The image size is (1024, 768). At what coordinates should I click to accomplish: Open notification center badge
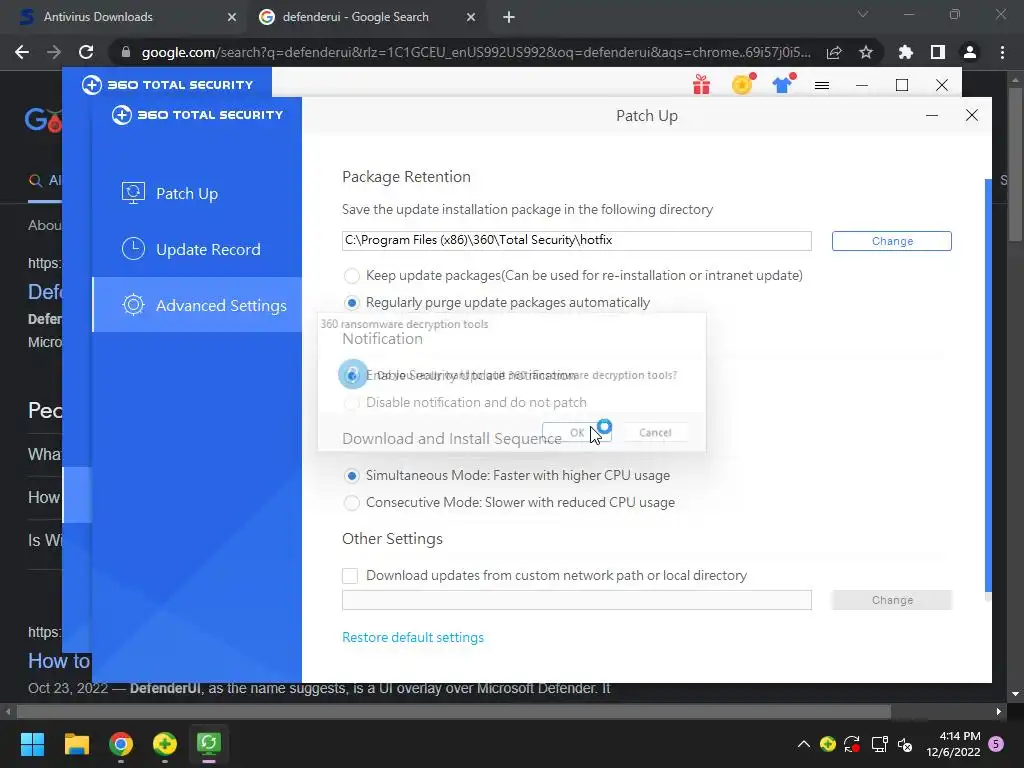click(x=996, y=744)
